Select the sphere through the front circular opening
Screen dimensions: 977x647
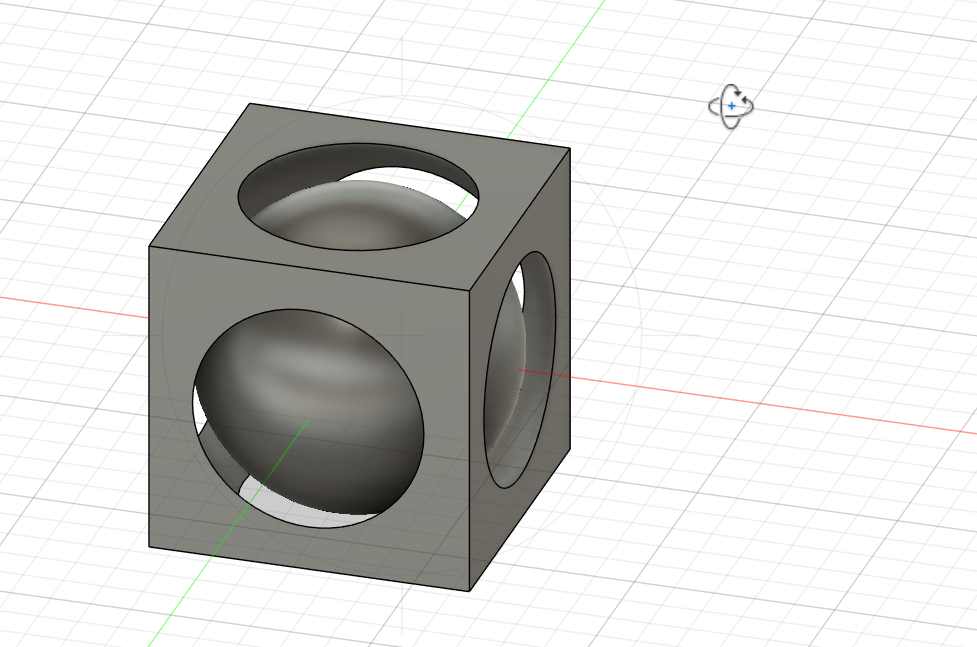312,411
